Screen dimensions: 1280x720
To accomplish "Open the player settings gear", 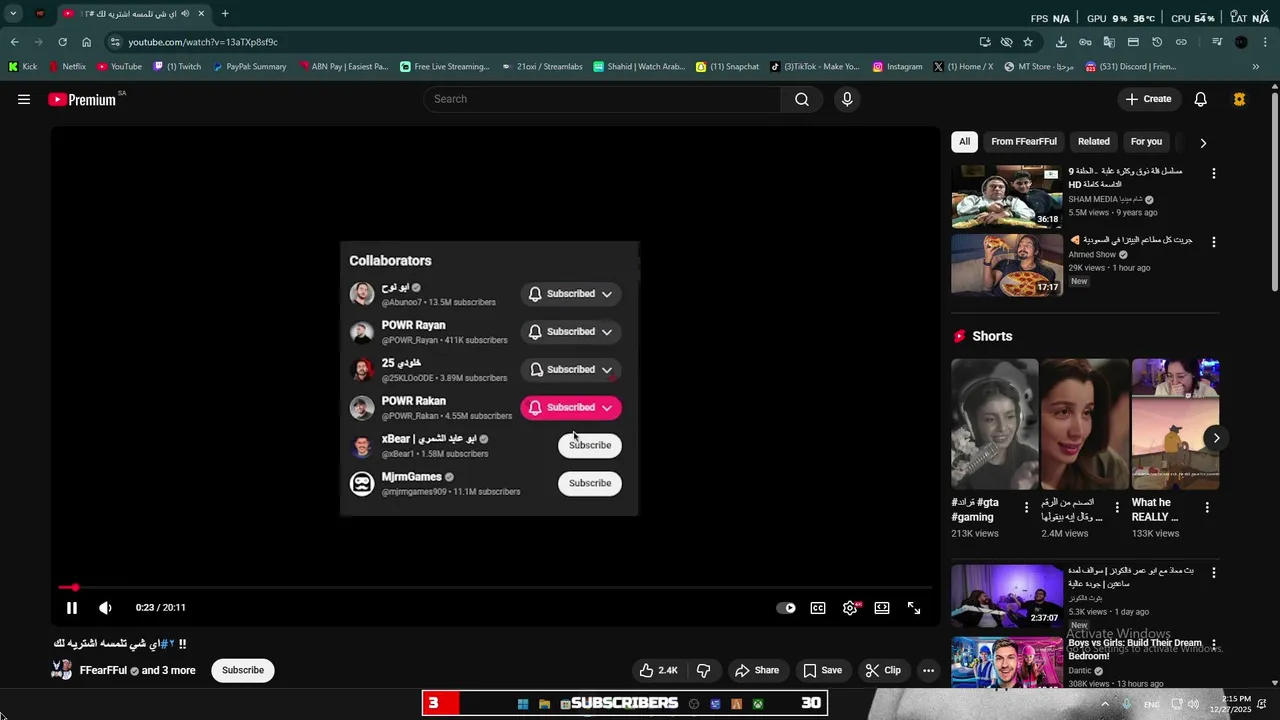I will coord(850,608).
